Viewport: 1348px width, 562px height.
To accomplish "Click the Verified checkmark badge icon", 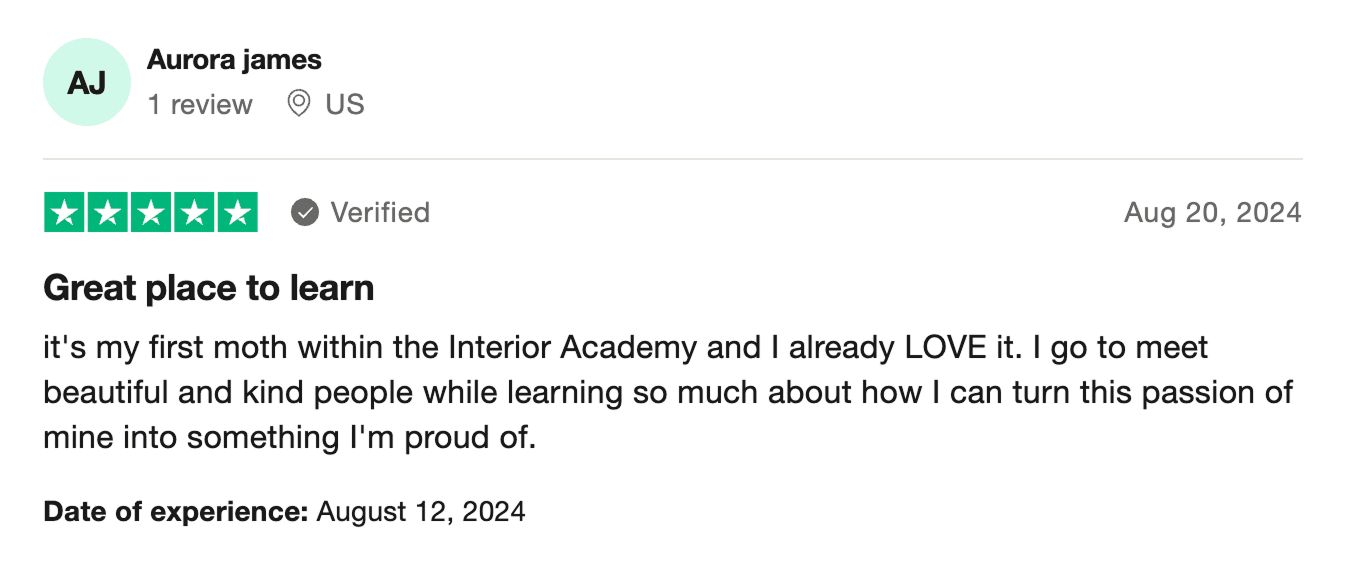I will (x=305, y=213).
